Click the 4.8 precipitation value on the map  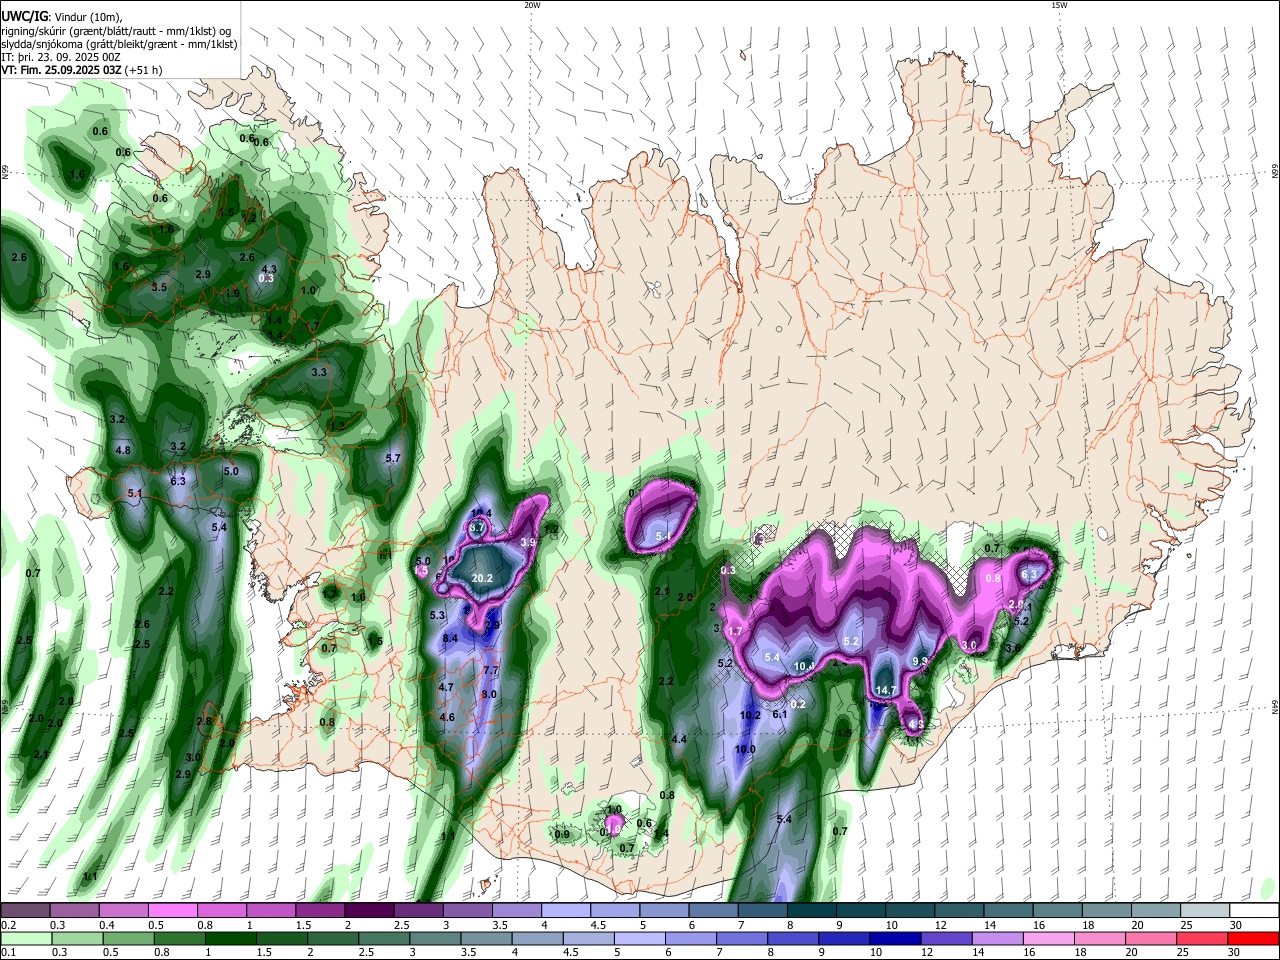123,450
